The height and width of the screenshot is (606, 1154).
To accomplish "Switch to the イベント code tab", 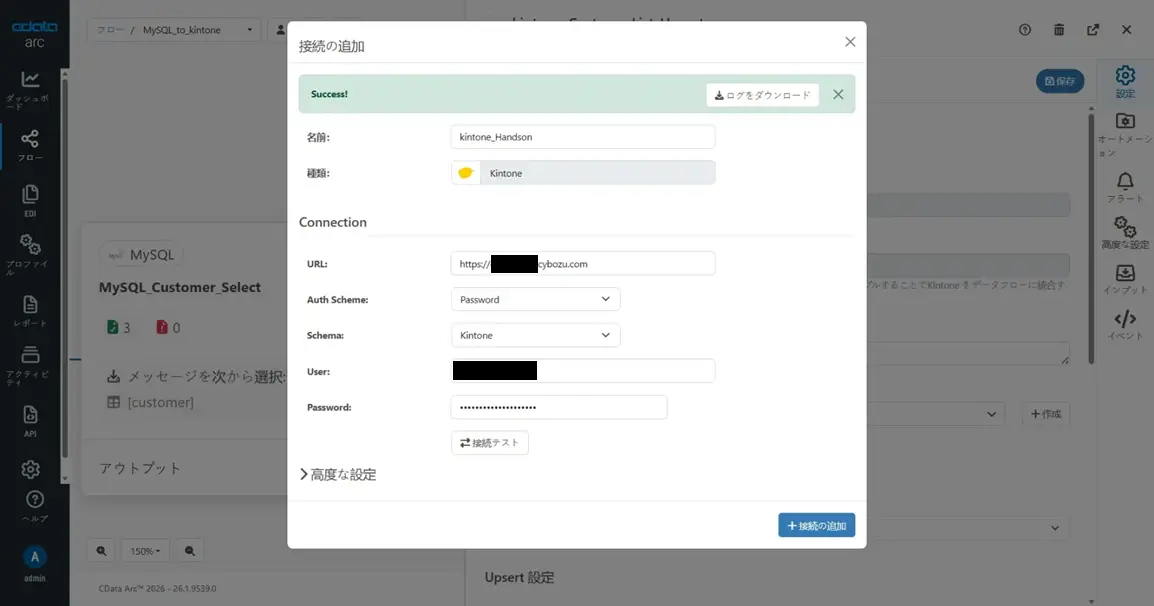I will click(1125, 325).
